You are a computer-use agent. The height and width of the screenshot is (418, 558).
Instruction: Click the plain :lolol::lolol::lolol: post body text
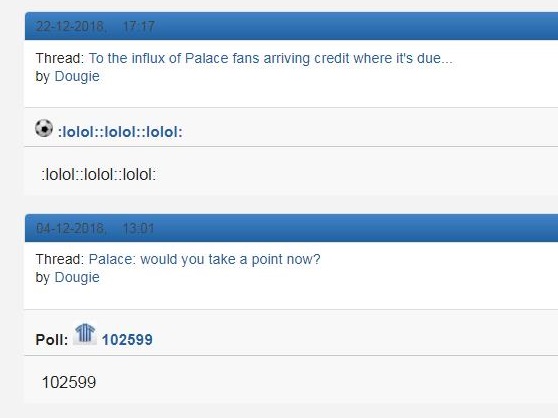pyautogui.click(x=99, y=175)
